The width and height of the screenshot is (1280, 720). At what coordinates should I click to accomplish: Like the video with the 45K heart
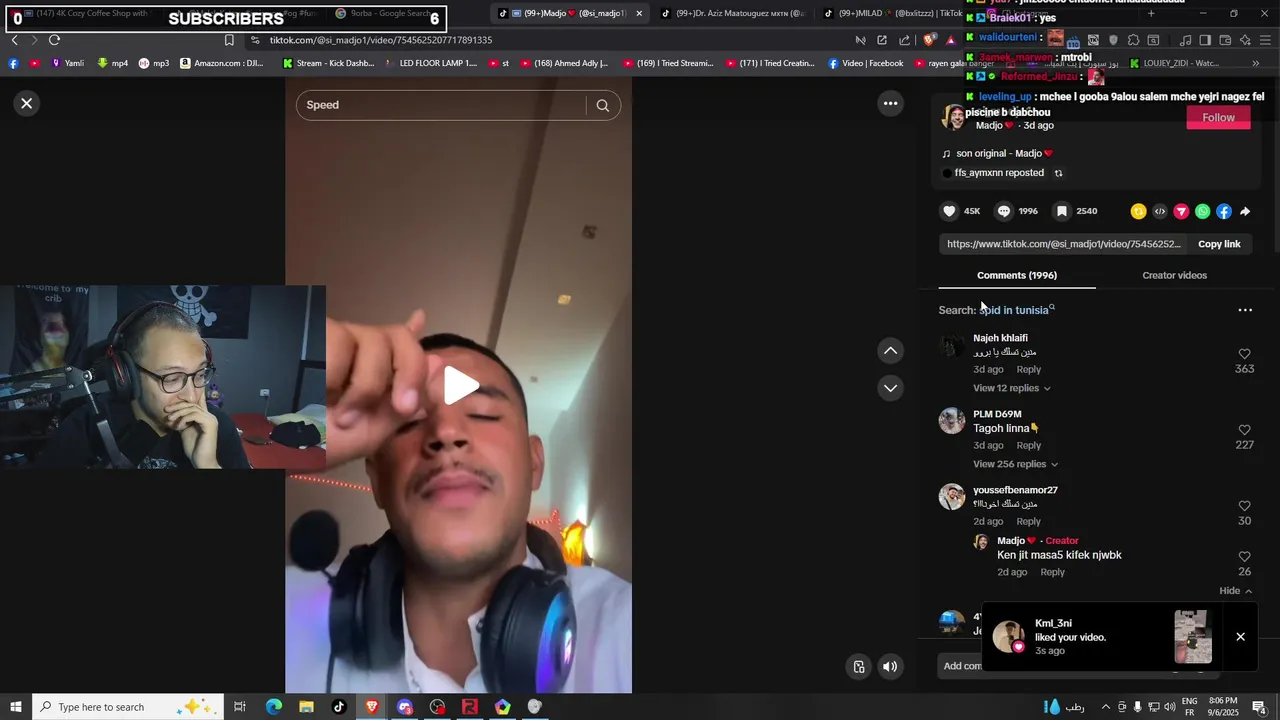(949, 211)
